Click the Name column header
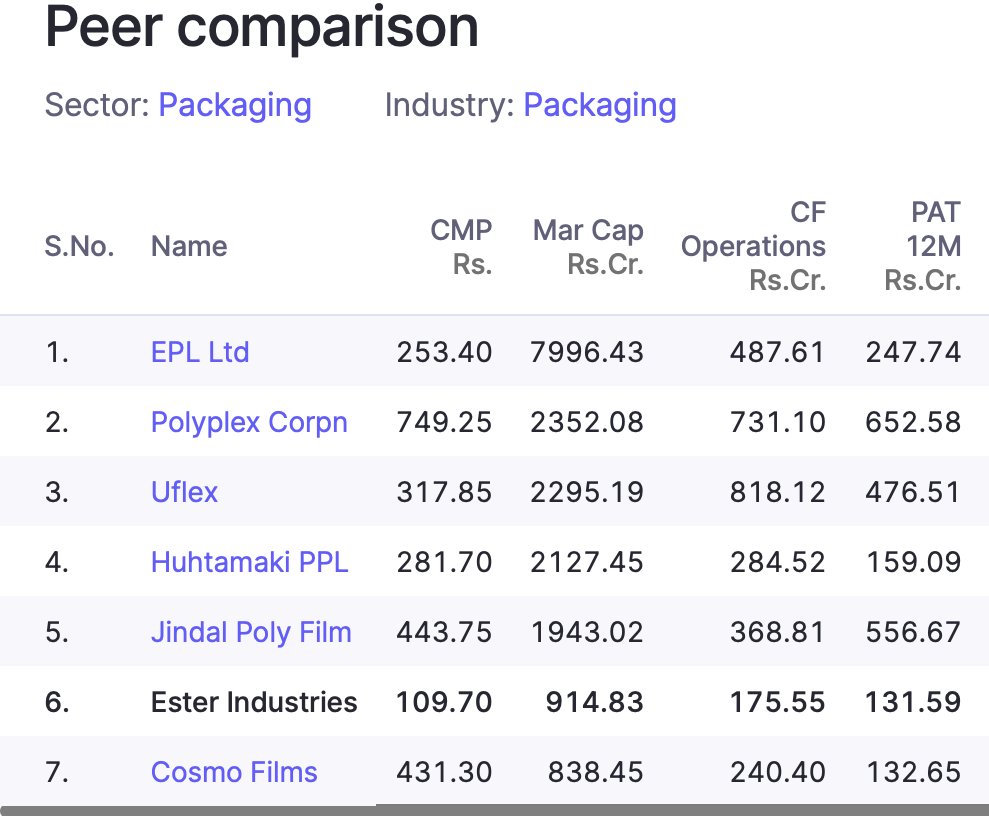 click(189, 247)
